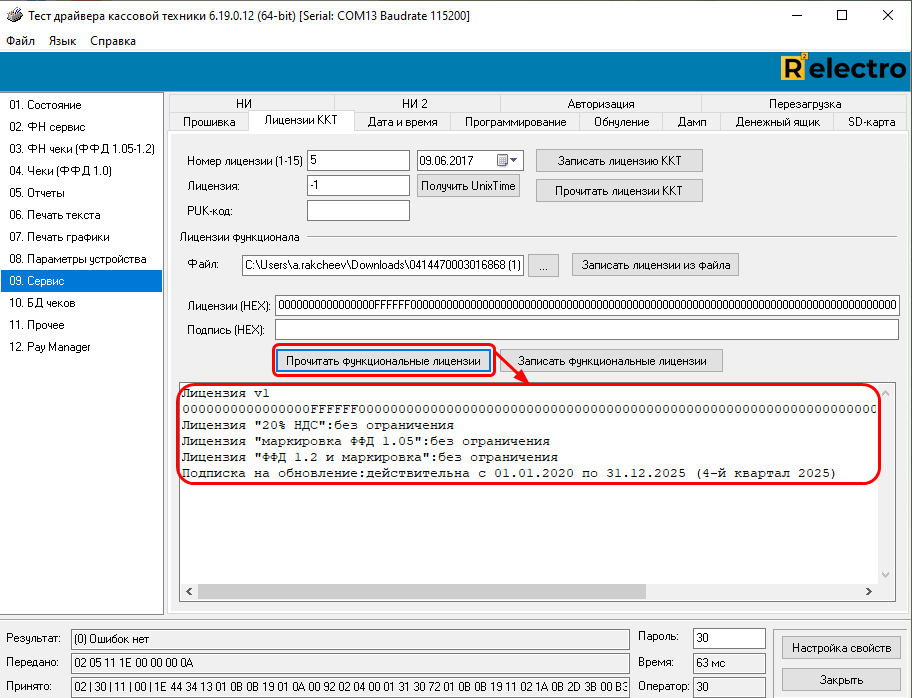Focus the Подпись (HEX) text field
This screenshot has width=912, height=698.
coord(587,330)
